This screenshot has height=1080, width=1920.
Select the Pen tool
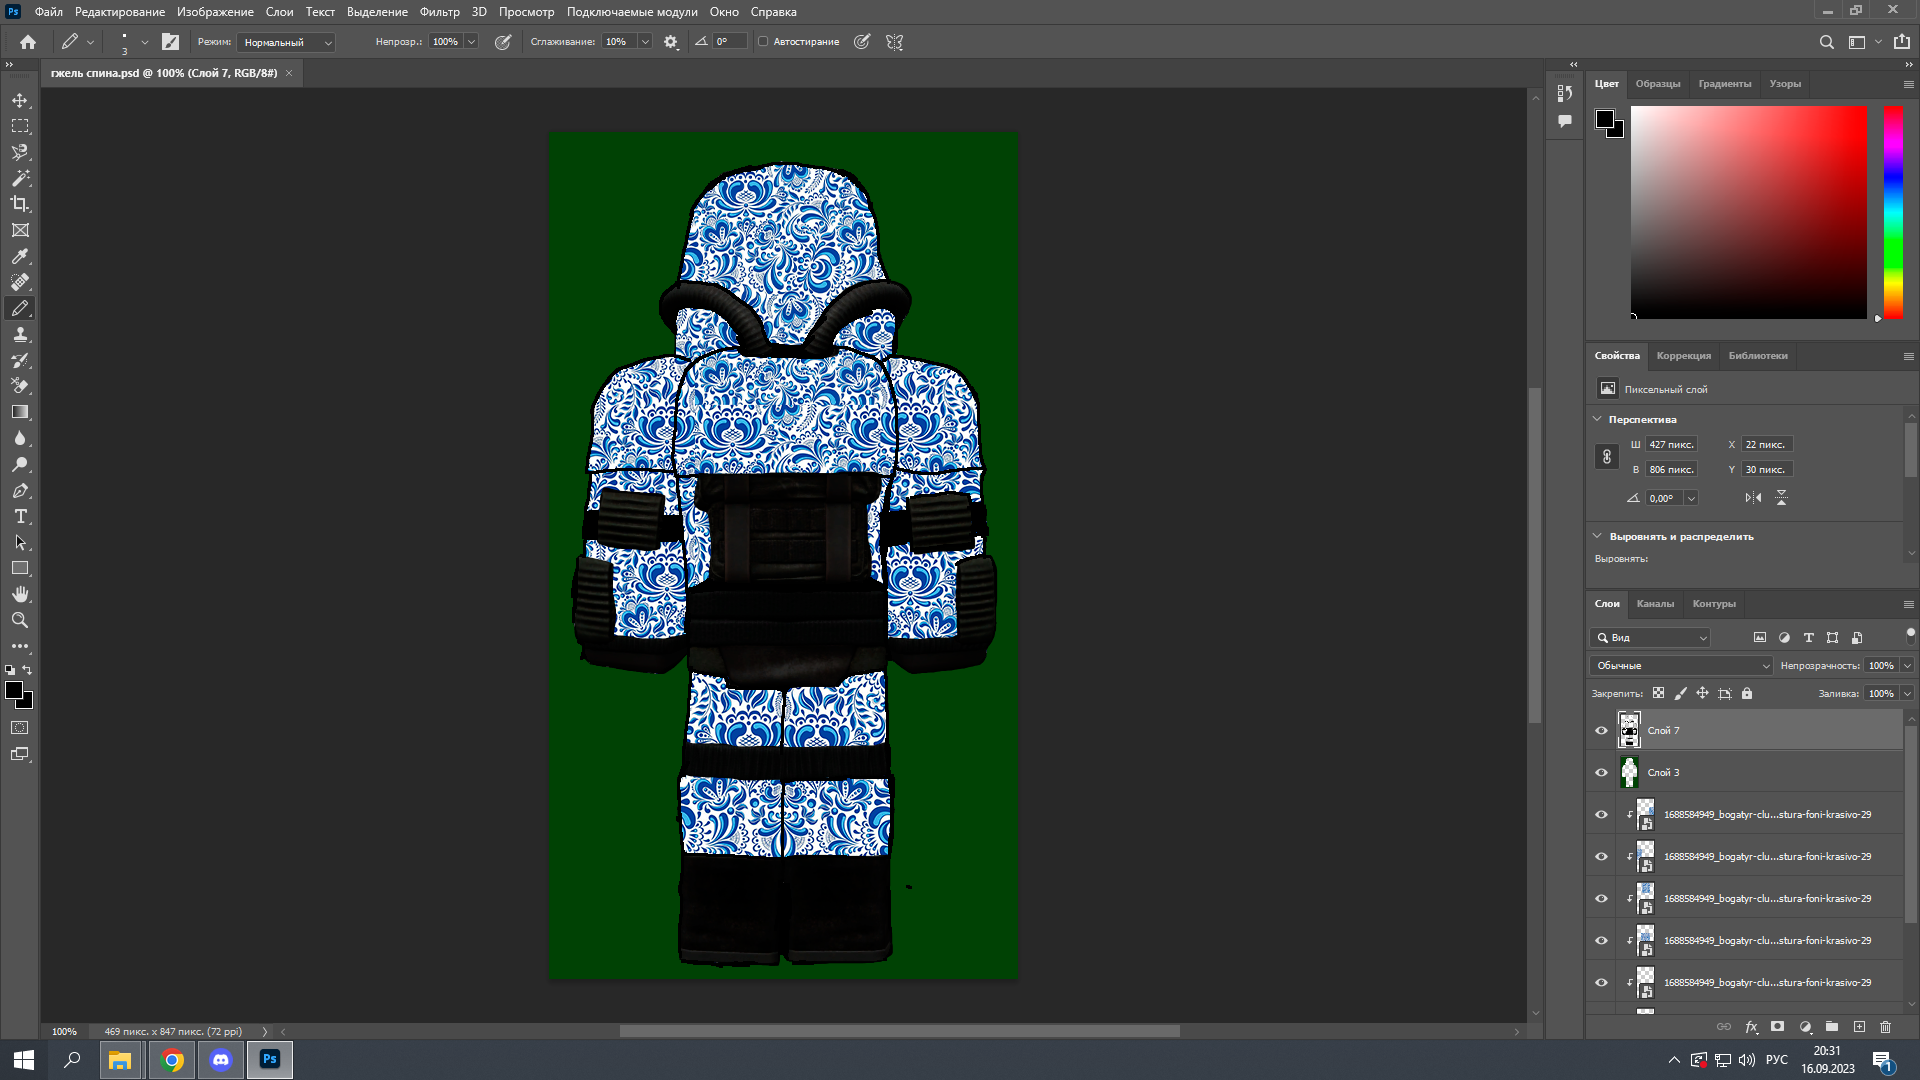[x=20, y=490]
